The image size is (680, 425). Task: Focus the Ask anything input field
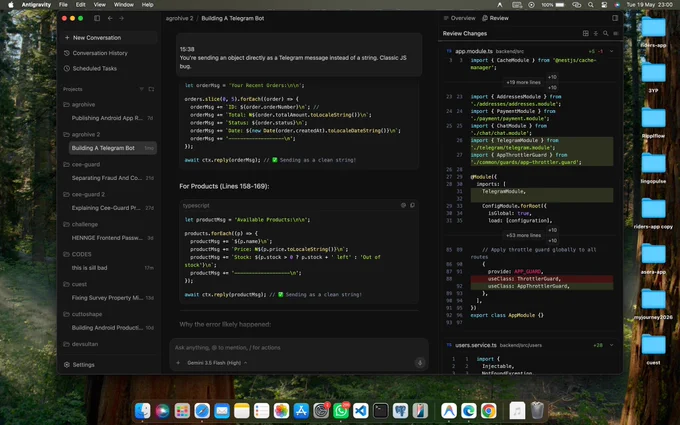point(298,347)
